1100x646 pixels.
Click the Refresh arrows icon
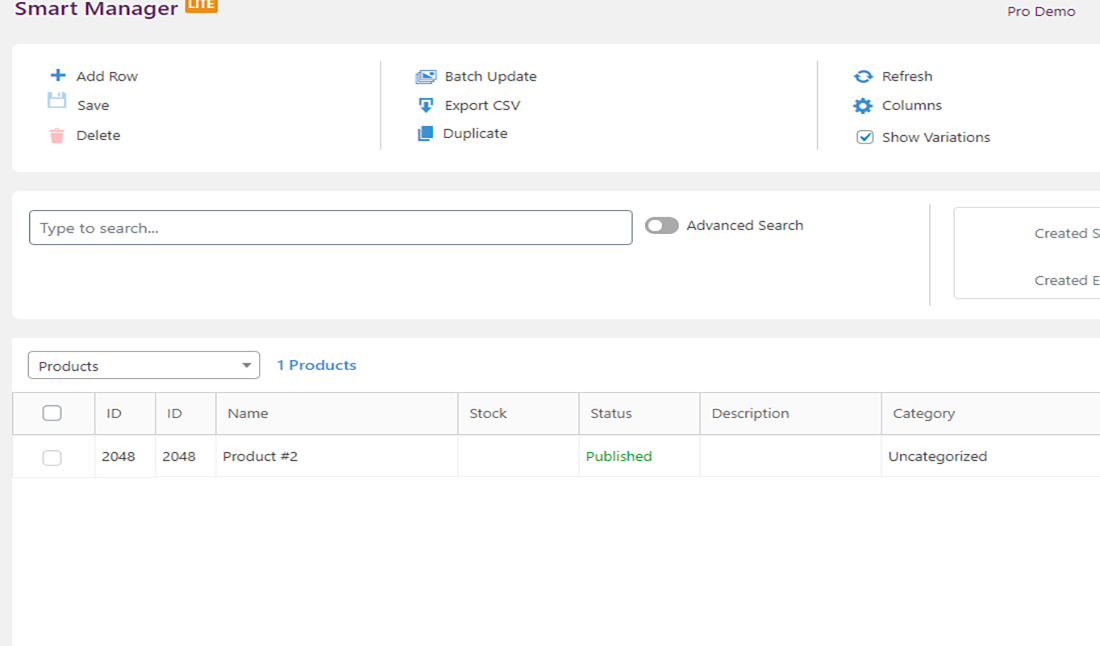coord(863,77)
